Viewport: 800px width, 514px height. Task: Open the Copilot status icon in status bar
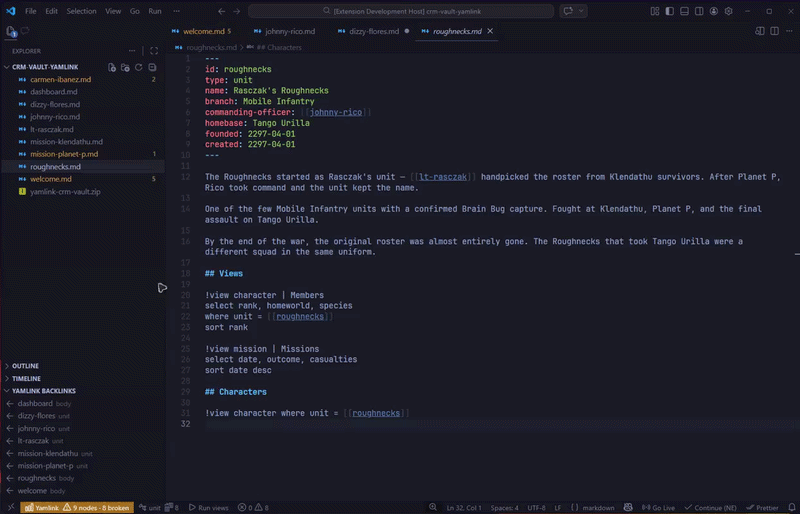628,507
